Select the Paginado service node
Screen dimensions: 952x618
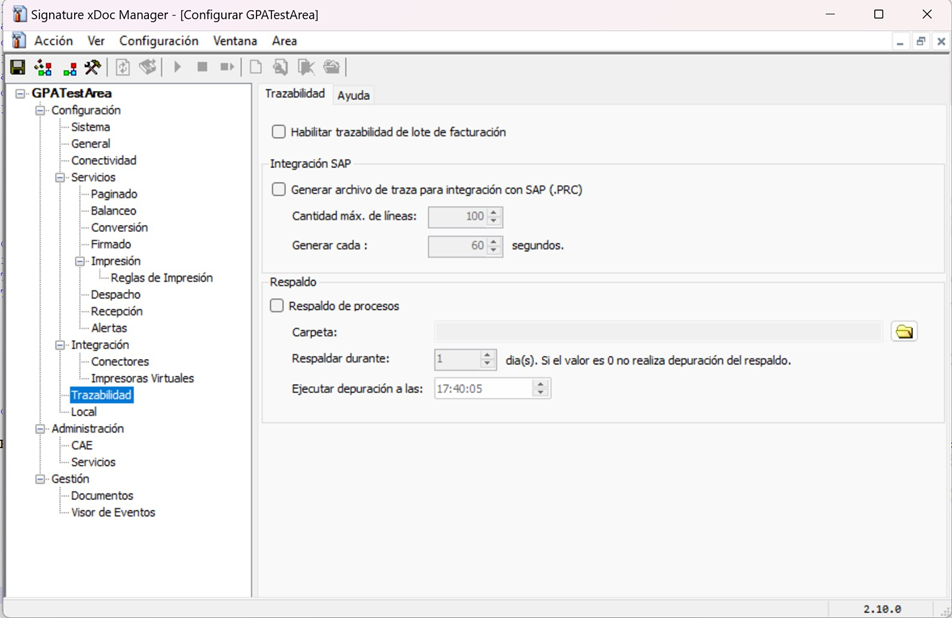click(114, 194)
